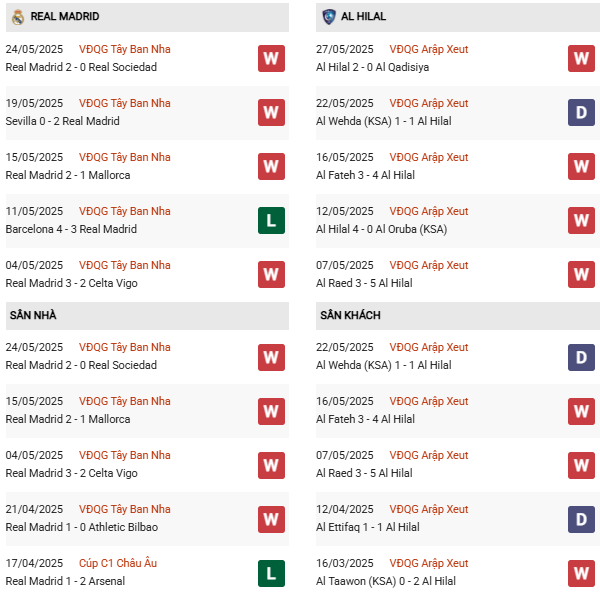This screenshot has height=595, width=600.
Task: Open VĐQG Arập Xeut link dated 27/05/2025
Action: [427, 49]
